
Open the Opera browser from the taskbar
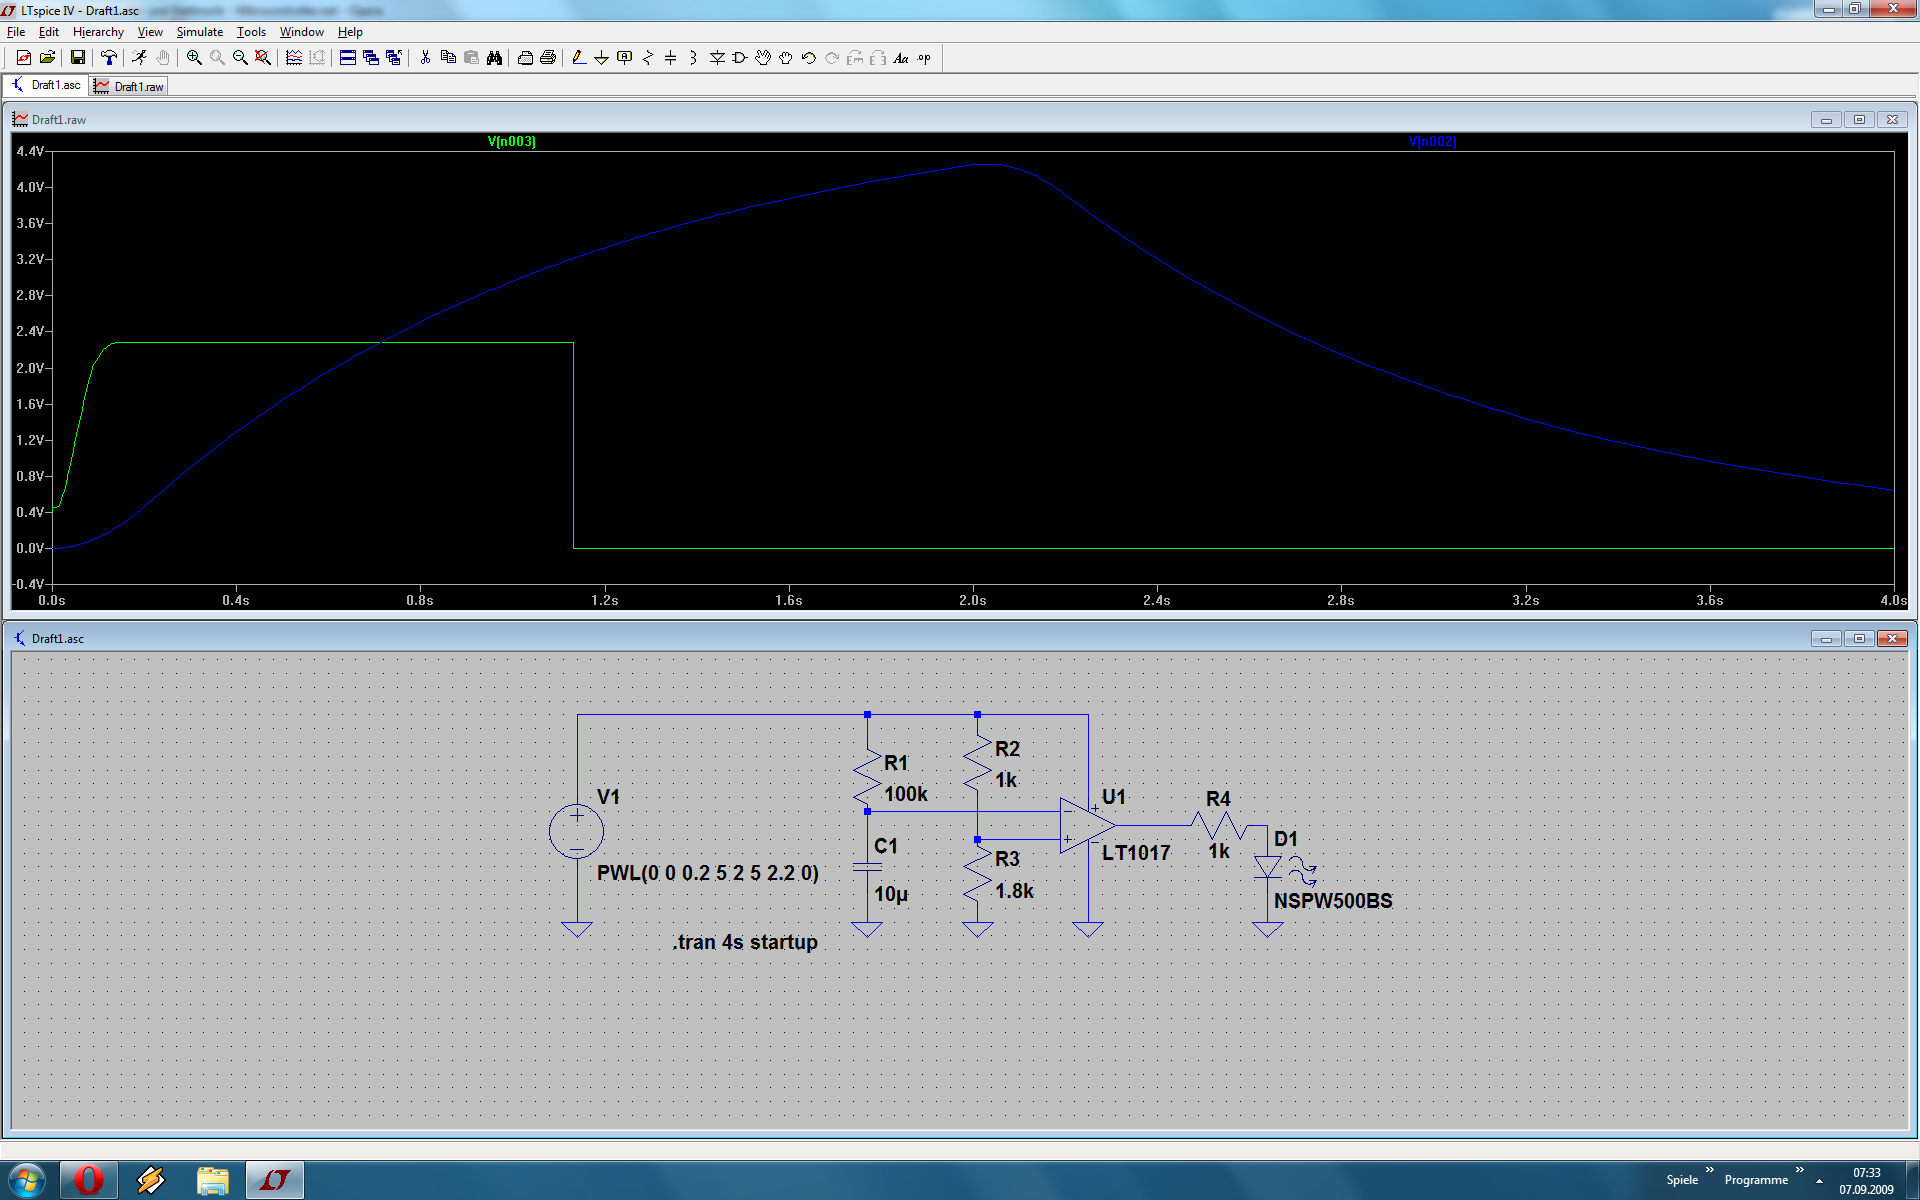coord(89,1180)
